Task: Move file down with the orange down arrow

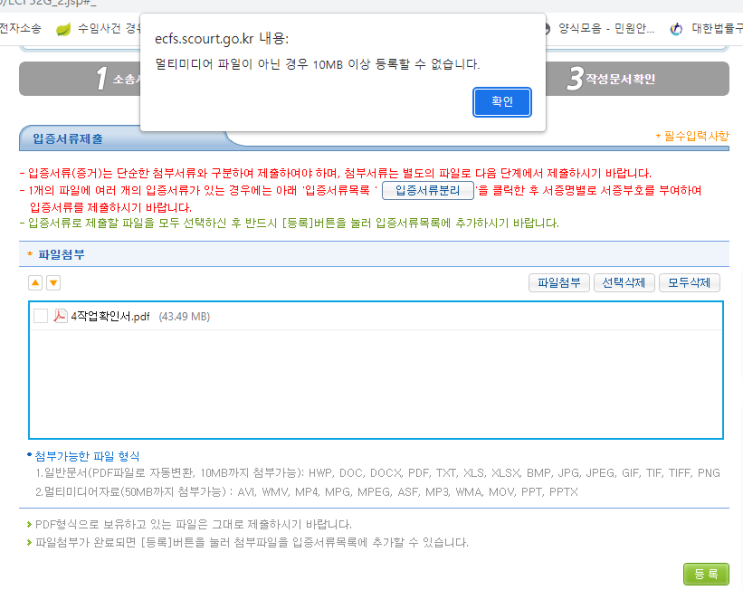Action: click(x=54, y=283)
